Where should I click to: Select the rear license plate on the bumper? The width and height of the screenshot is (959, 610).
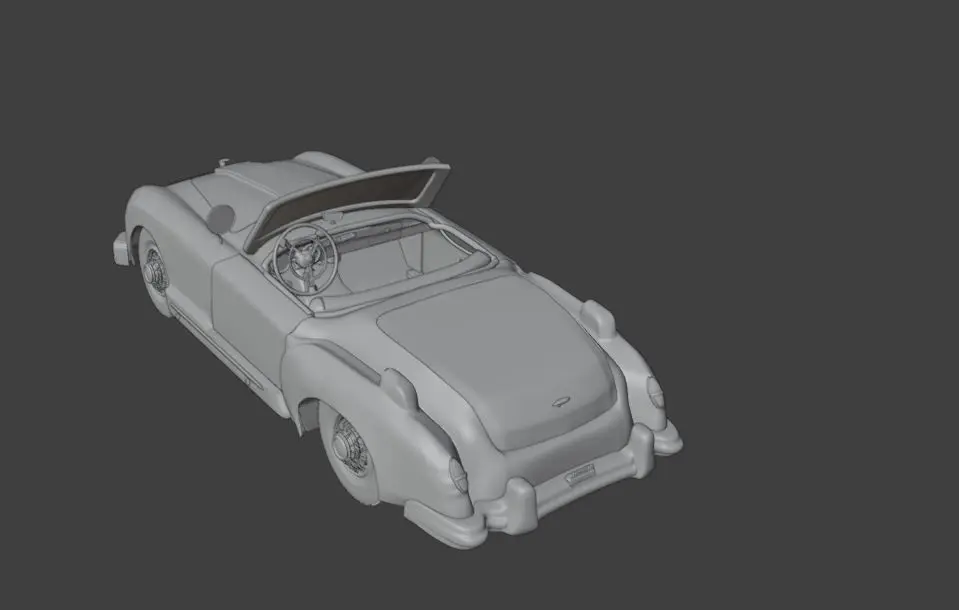coord(580,474)
